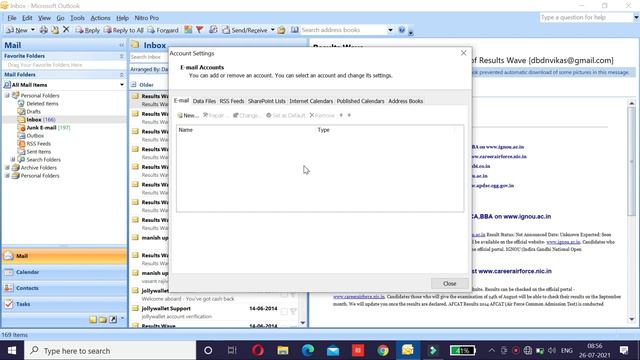Click the Opera icon in the taskbar

[x=258, y=350]
